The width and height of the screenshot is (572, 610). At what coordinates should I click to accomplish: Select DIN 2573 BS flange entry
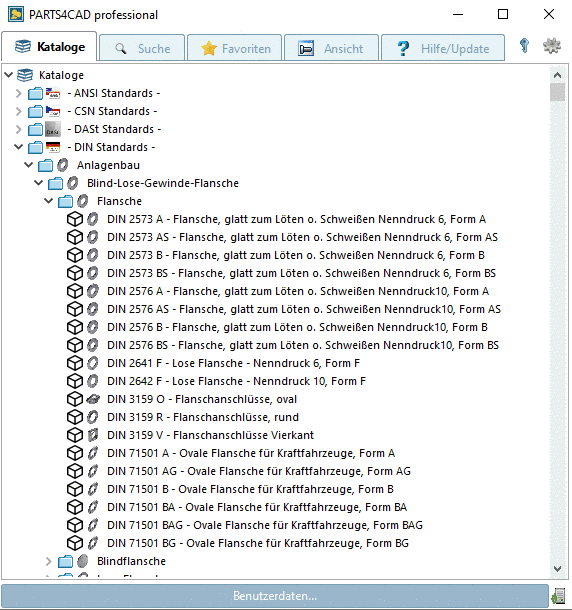[x=301, y=273]
